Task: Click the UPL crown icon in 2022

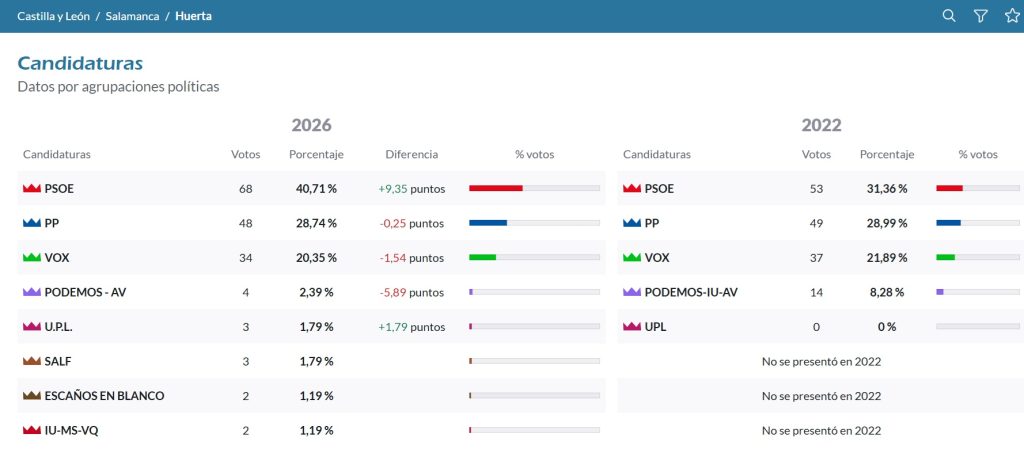Action: 632,327
